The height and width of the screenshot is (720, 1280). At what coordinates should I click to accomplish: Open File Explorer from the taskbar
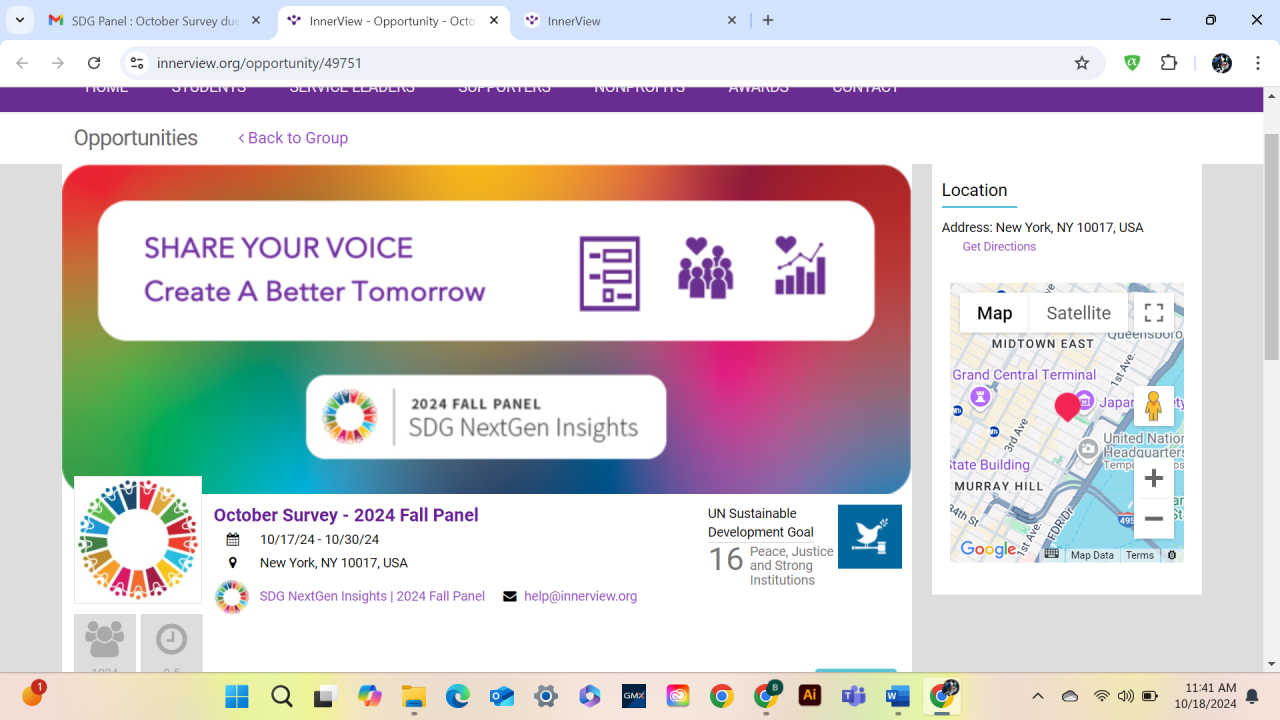pyautogui.click(x=413, y=696)
